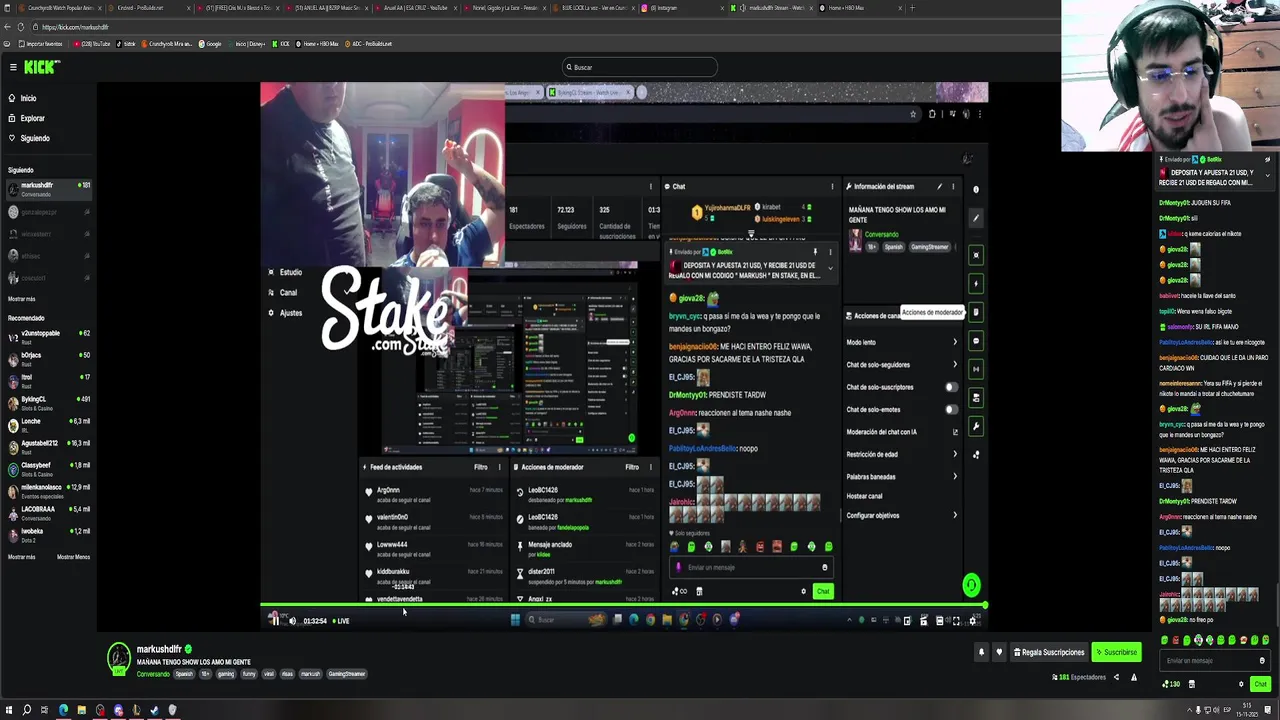This screenshot has height=720, width=1280.
Task: Click the Acciones de moderador sidebar icon
Action: pos(976,313)
